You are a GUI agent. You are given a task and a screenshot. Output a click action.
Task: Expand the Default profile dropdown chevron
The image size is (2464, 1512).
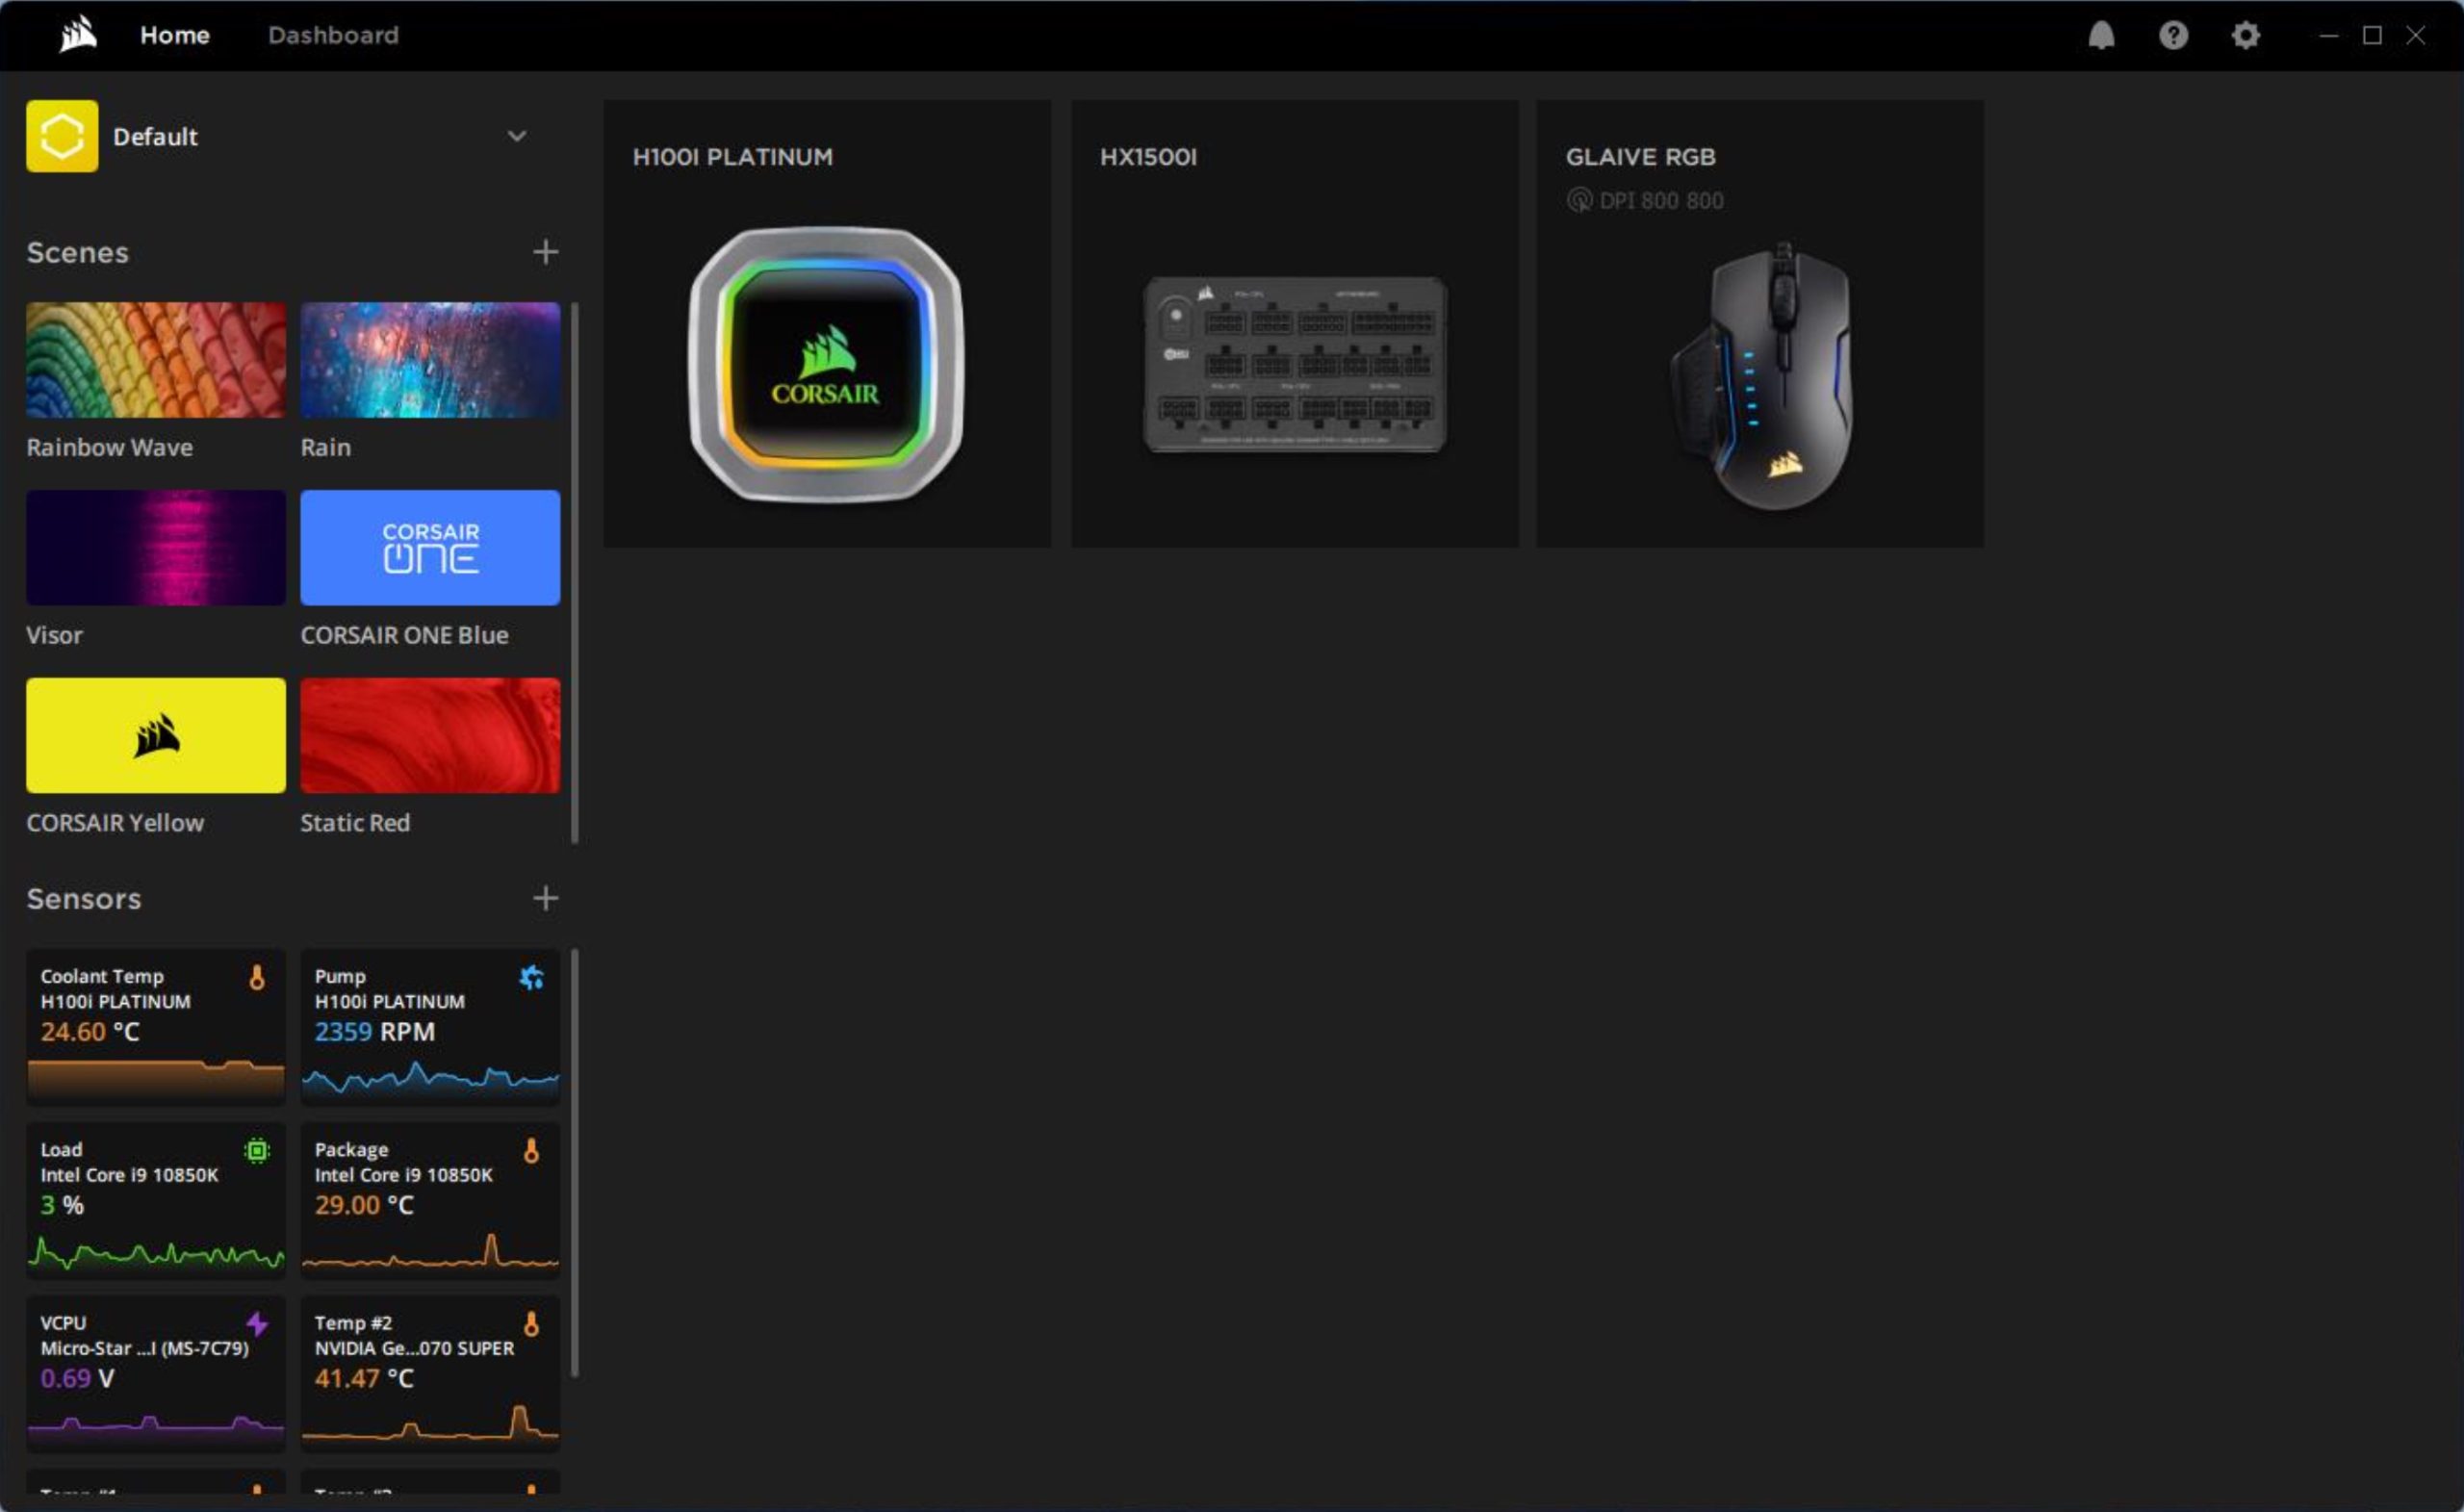coord(517,136)
